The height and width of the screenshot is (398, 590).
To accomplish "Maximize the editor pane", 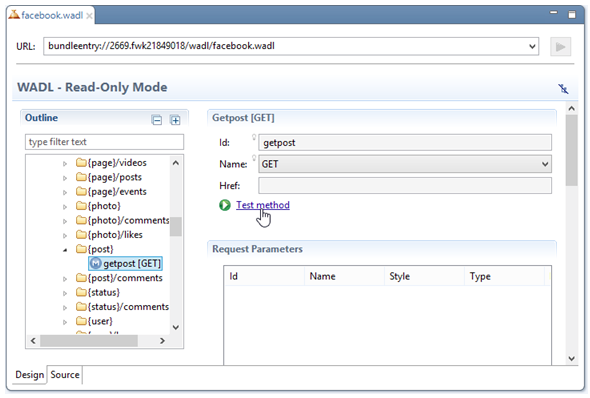I will point(572,15).
